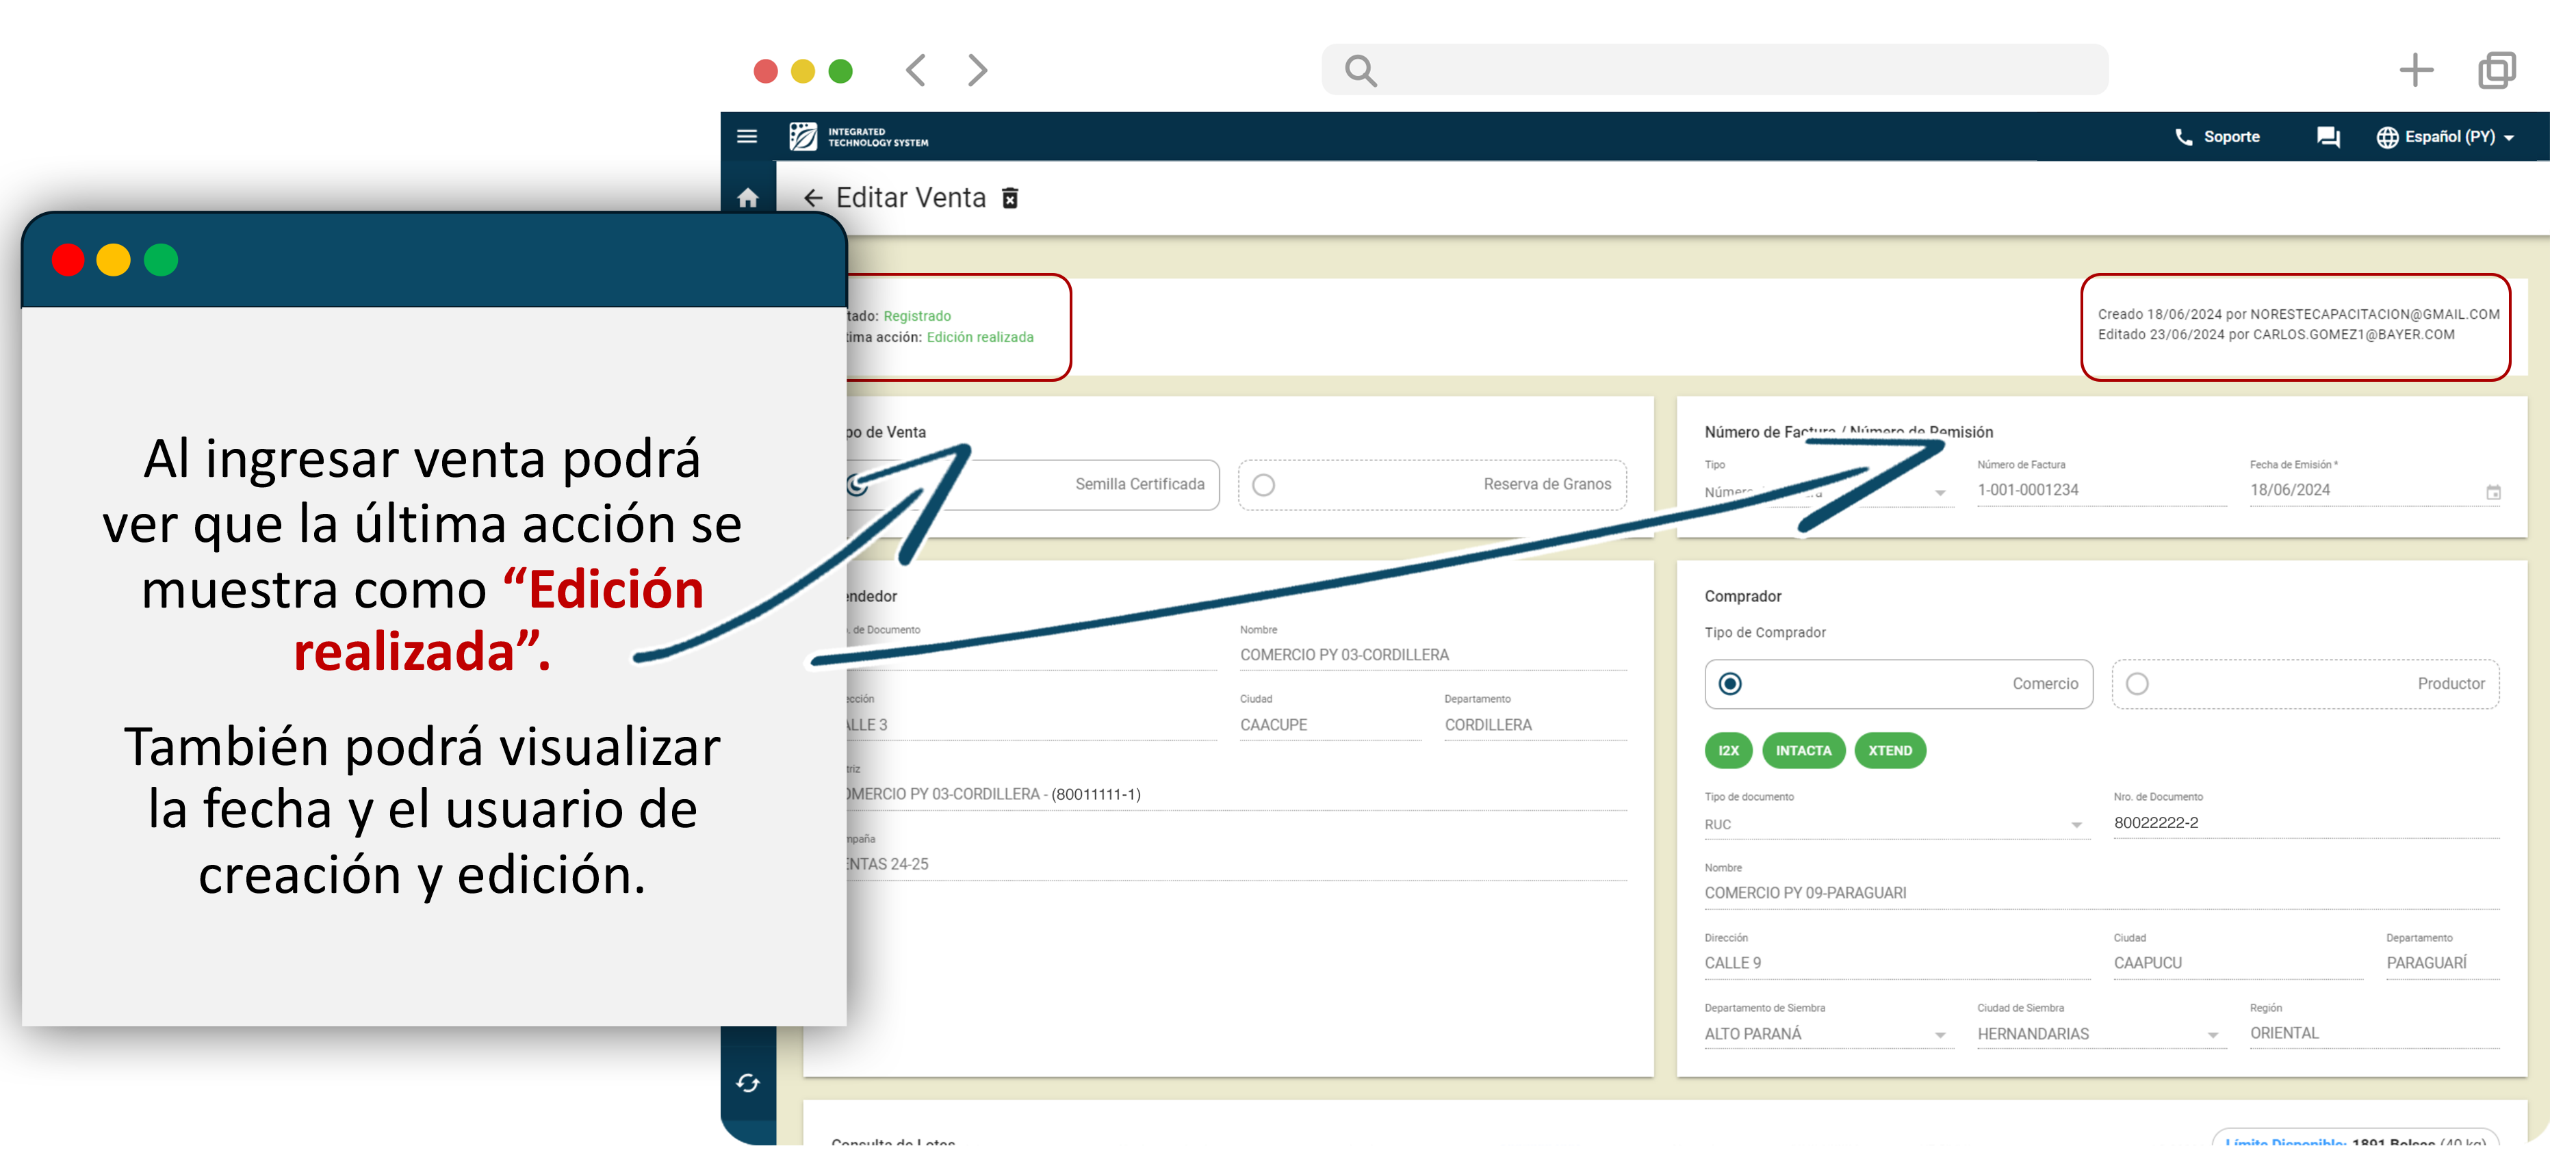
Task: Open the hamburger navigation menu
Action: (746, 137)
